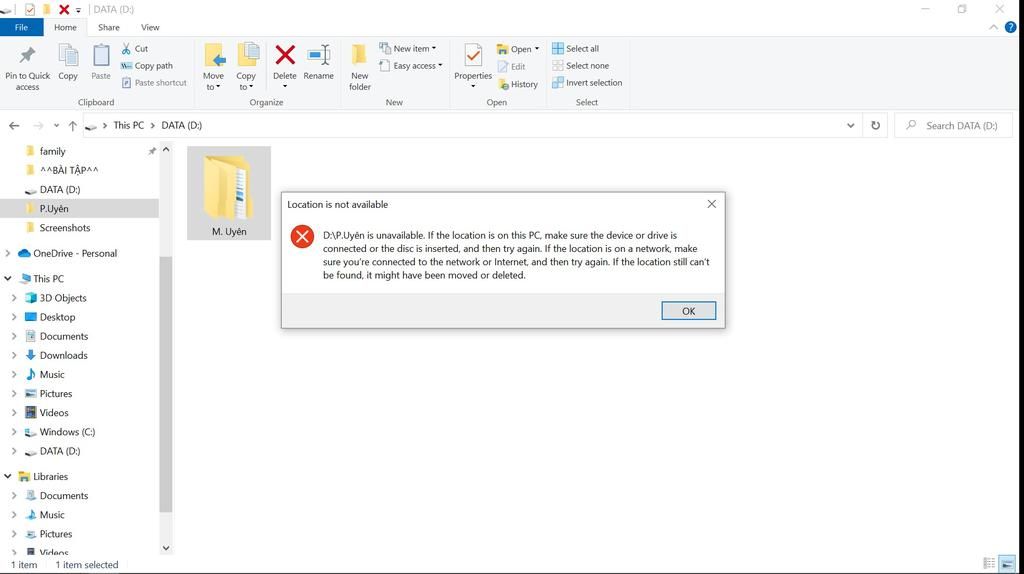Image resolution: width=1024 pixels, height=574 pixels.
Task: Click the Cut scissors button
Action: [x=135, y=48]
